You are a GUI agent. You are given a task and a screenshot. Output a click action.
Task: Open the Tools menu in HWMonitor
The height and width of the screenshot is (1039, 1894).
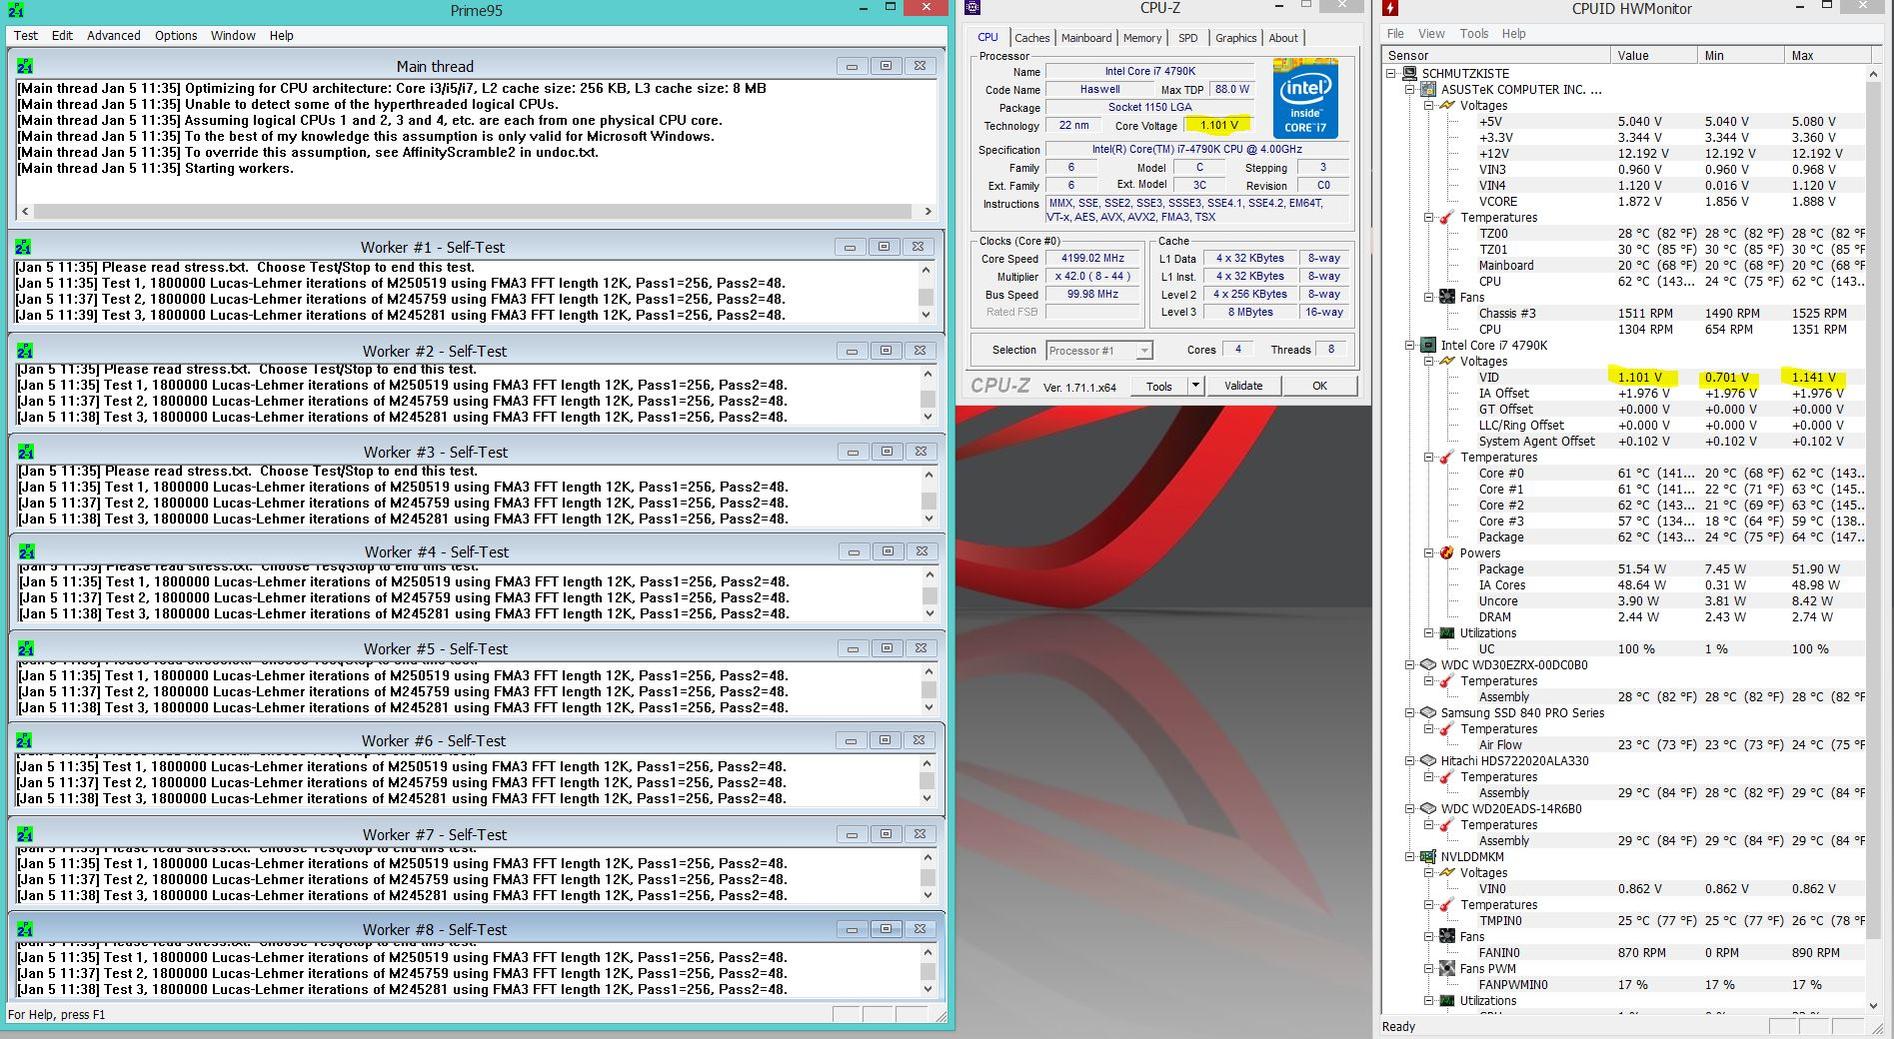1474,33
